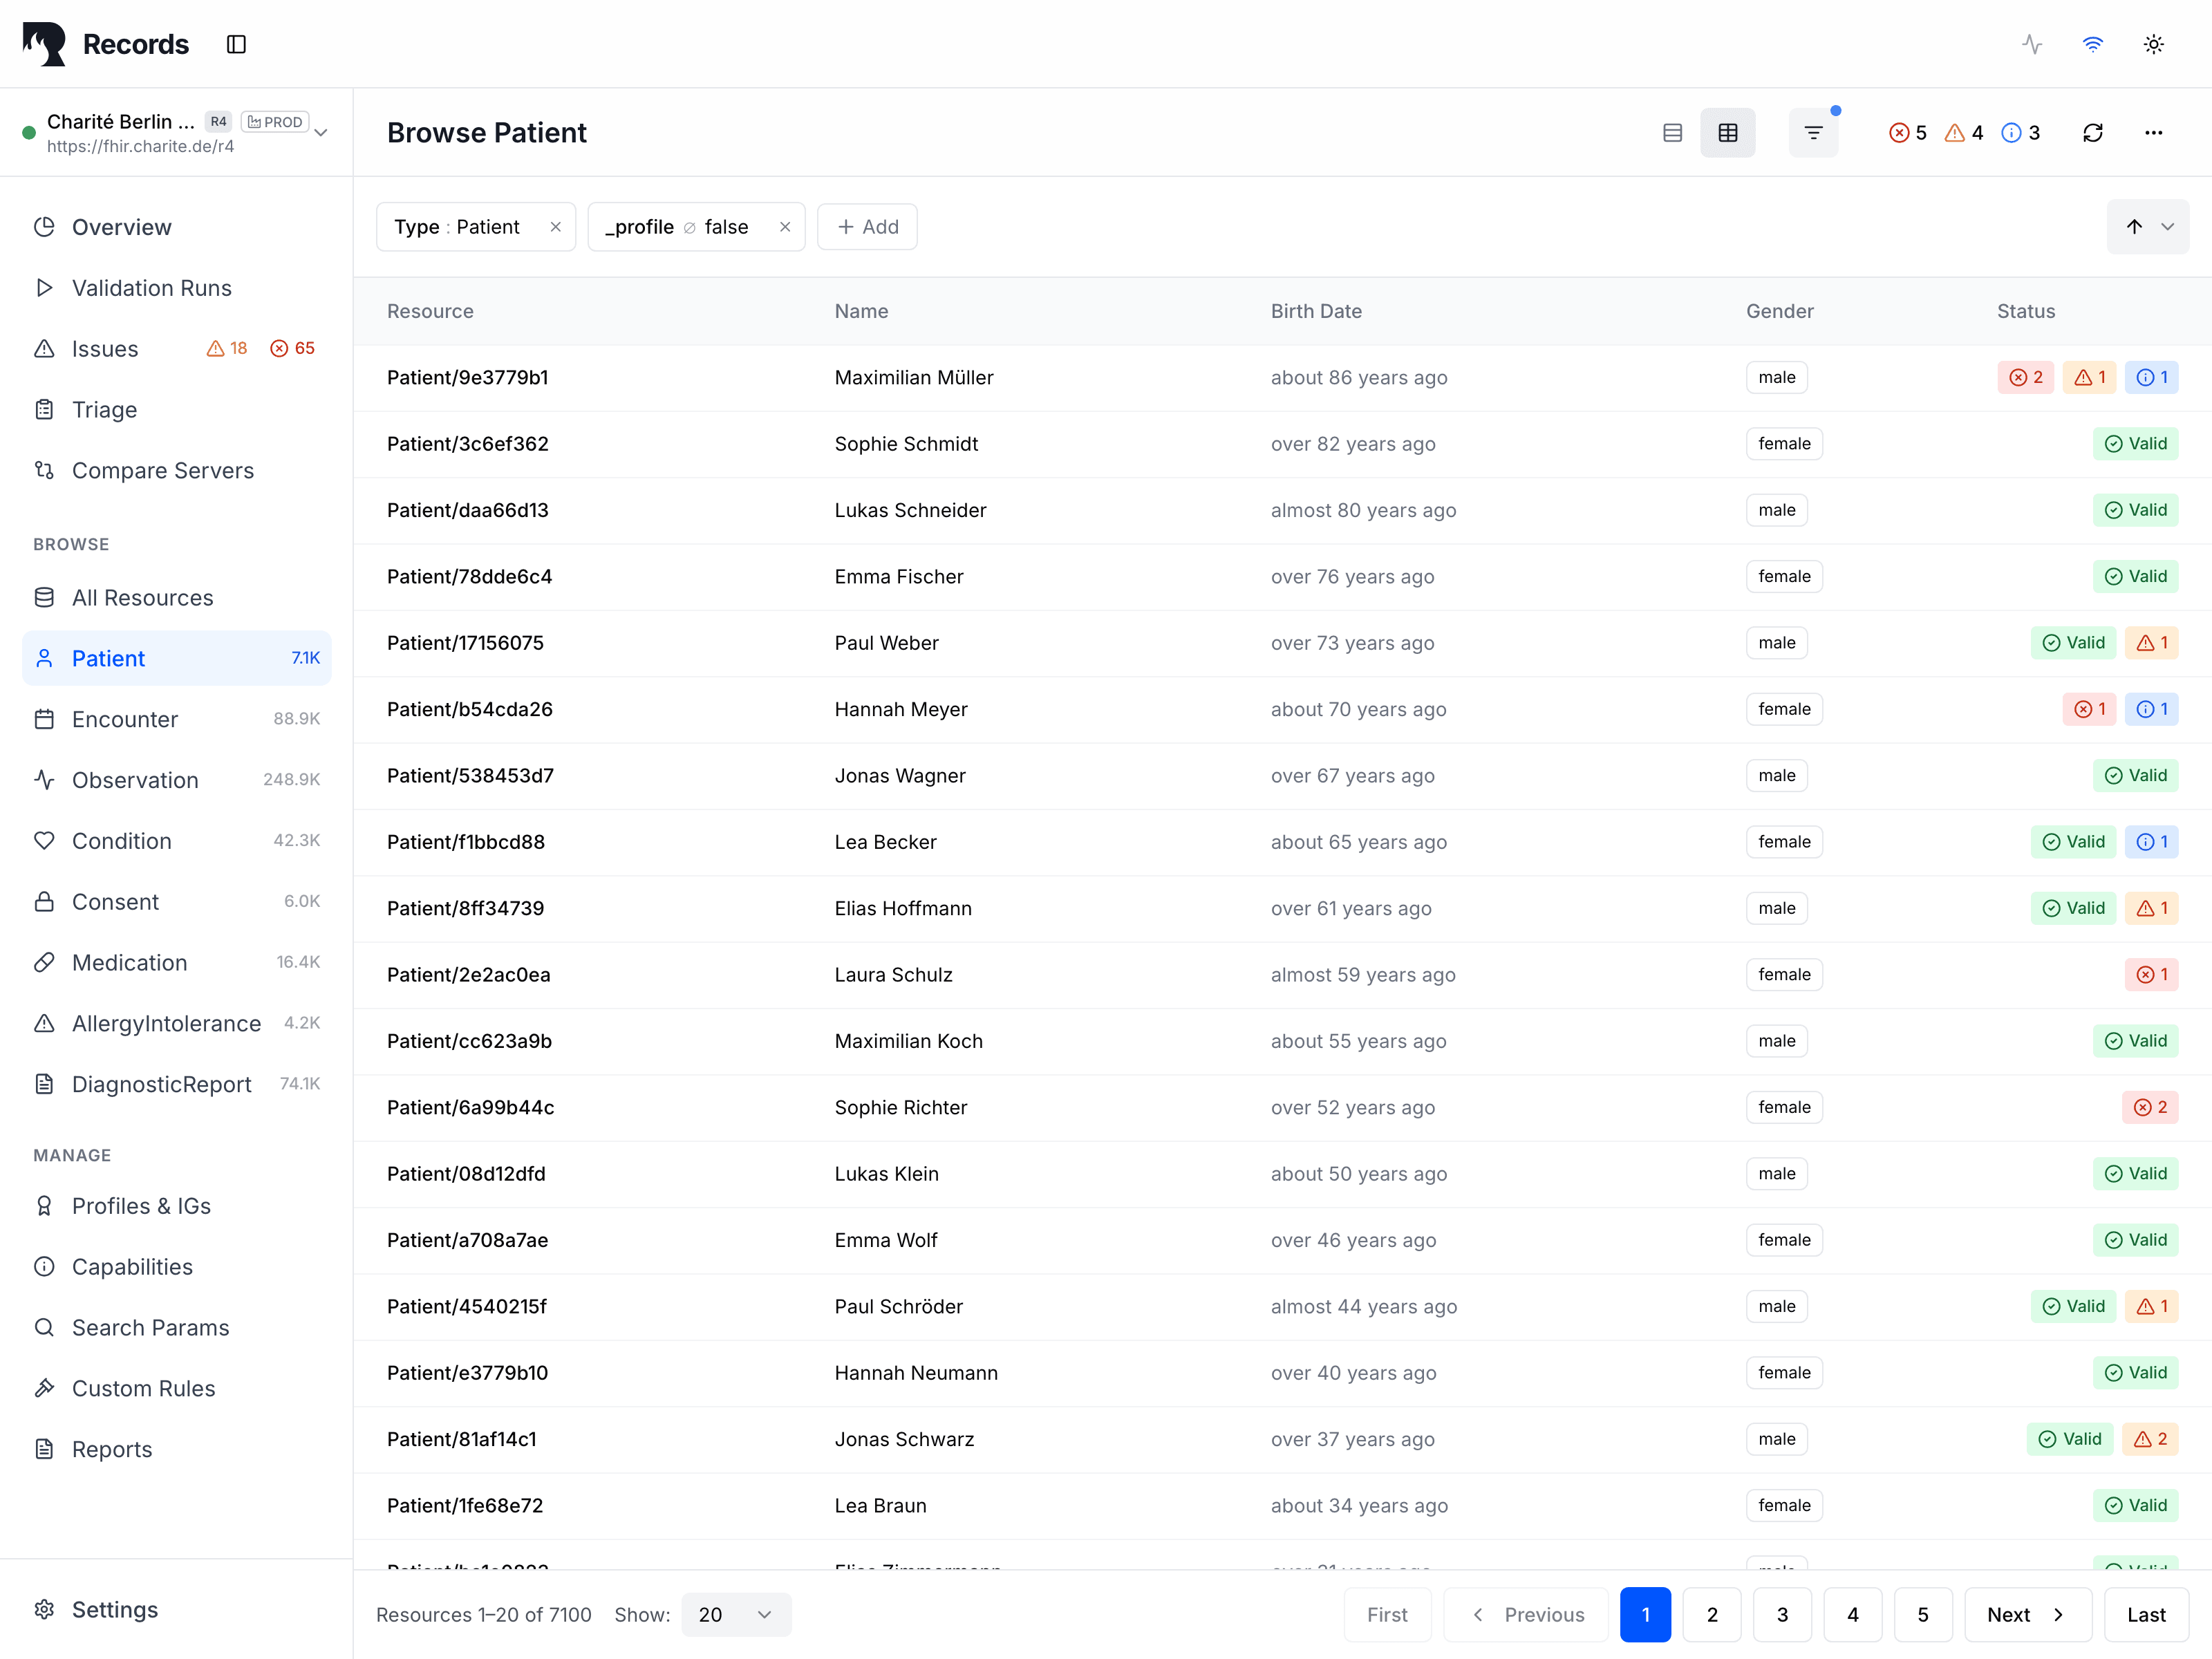Screen dimensions: 2212x1659
Task: Toggle the sidebar collapse icon
Action: [236, 44]
